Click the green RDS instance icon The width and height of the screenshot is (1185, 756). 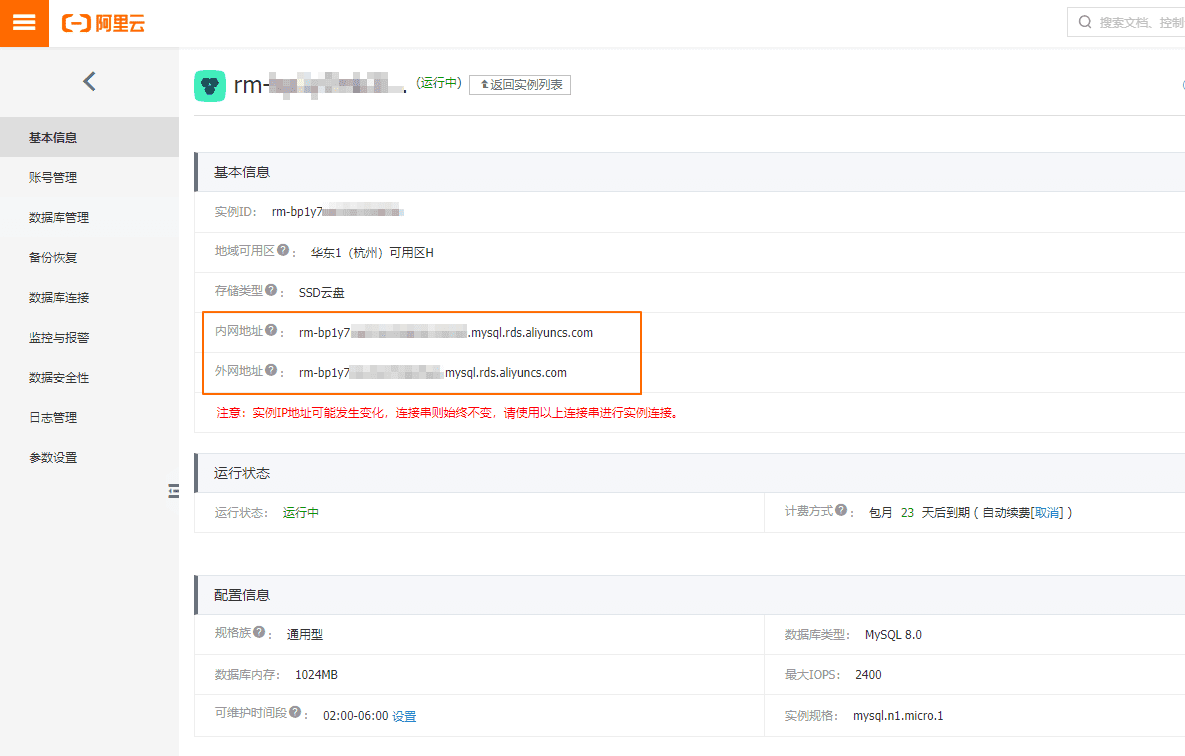pos(210,85)
